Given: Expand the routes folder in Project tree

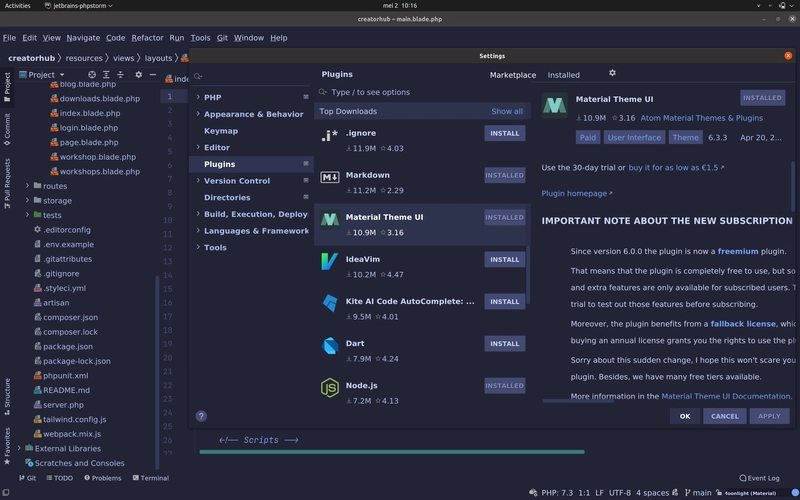Looking at the screenshot, I should coord(28,186).
